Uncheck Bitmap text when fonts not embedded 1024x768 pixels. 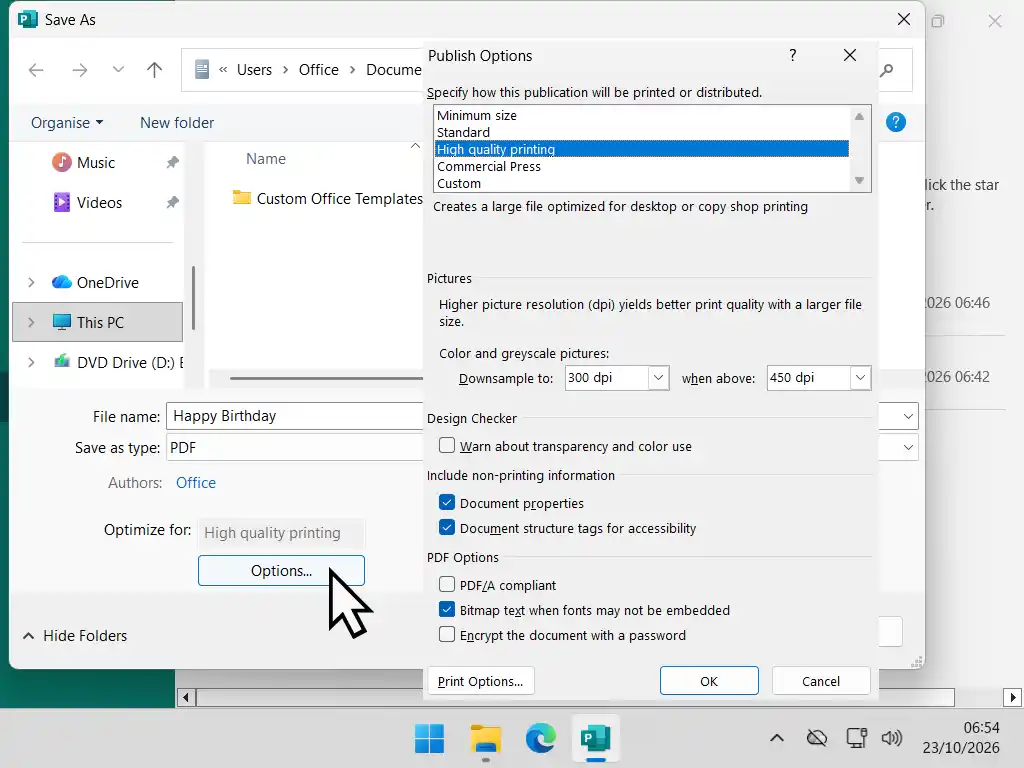[x=447, y=609]
